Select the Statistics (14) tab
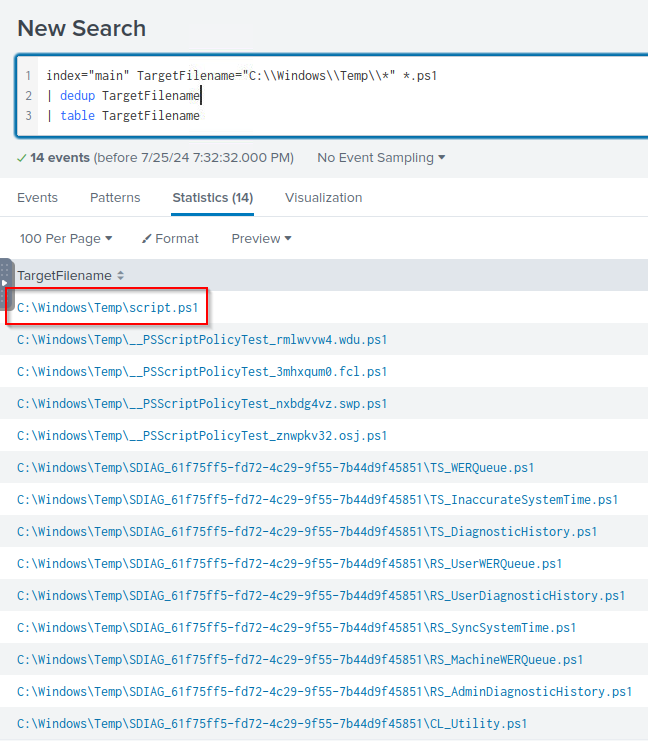The width and height of the screenshot is (648, 742). (x=212, y=198)
